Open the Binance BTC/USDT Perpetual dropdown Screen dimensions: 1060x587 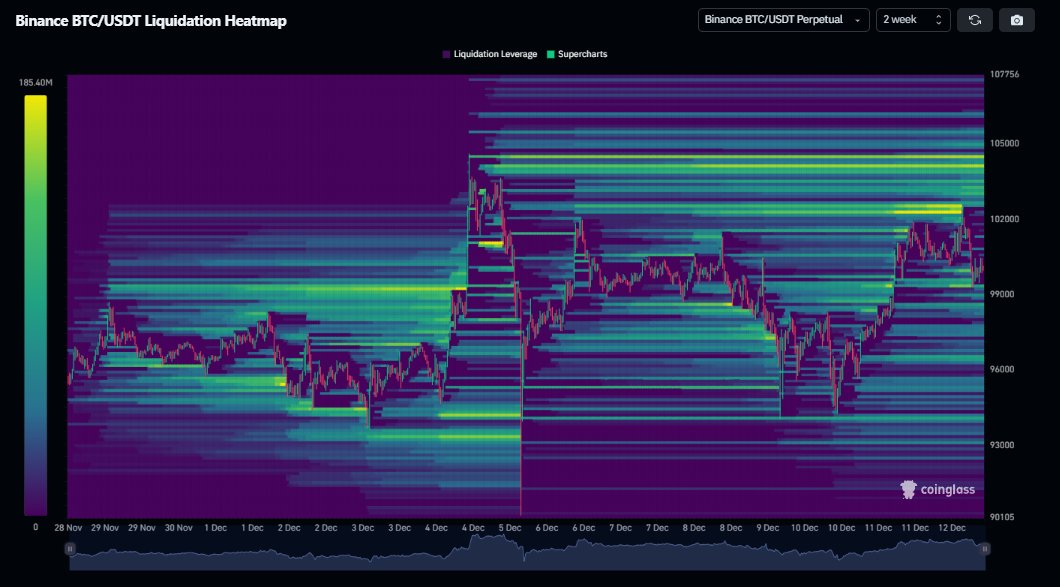coord(782,20)
